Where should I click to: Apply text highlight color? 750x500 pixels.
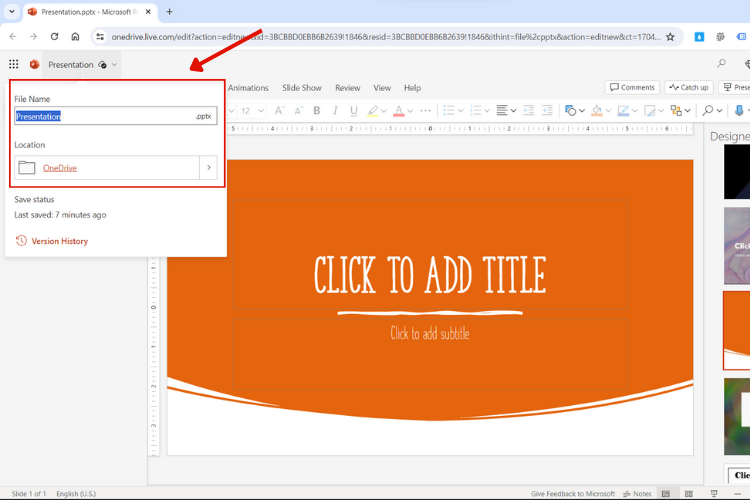[x=373, y=111]
